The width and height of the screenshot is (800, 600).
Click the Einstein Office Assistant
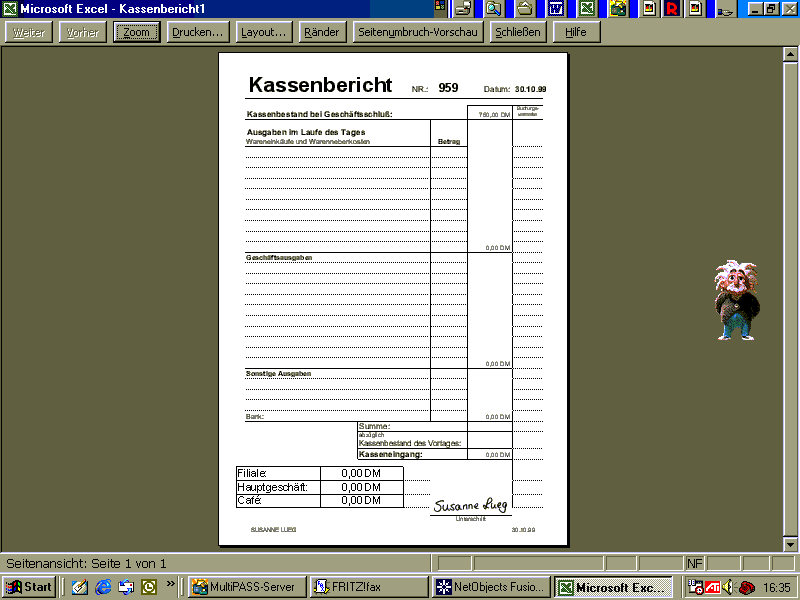(x=737, y=299)
